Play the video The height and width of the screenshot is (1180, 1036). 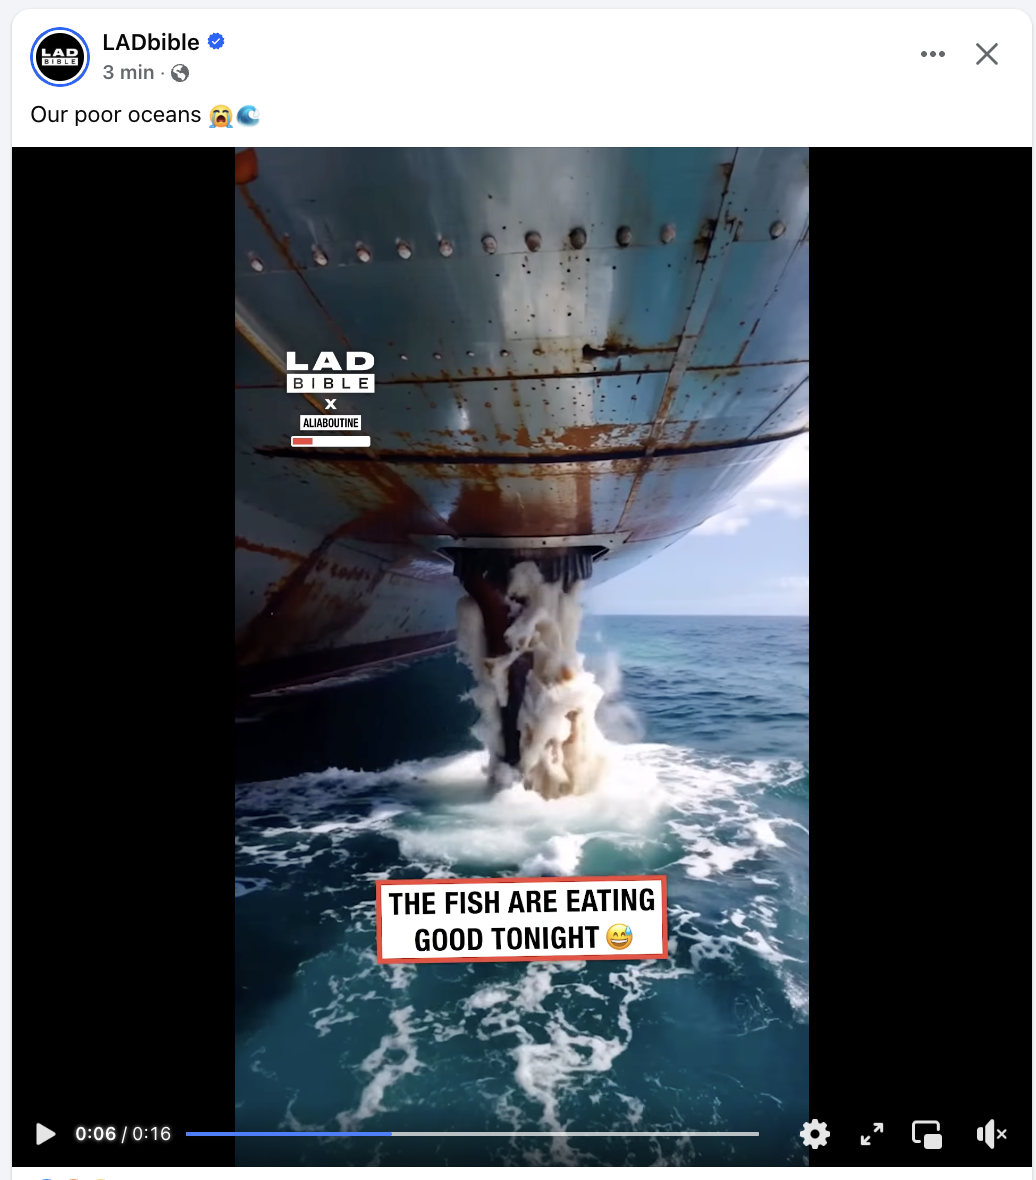click(x=46, y=1133)
